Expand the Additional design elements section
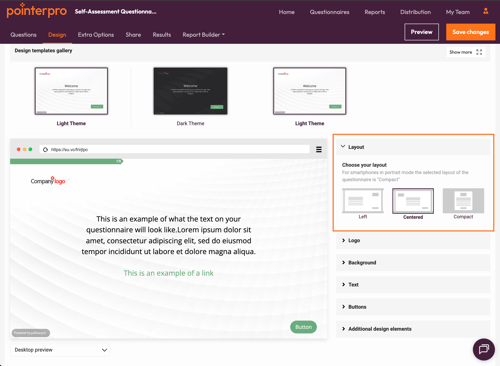 (413, 329)
